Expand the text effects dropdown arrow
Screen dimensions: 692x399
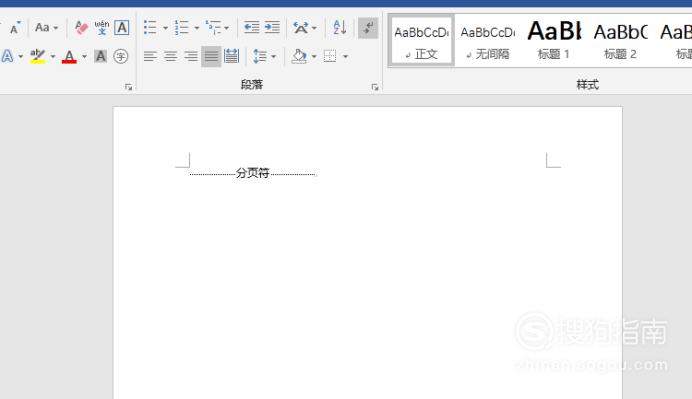[x=20, y=56]
